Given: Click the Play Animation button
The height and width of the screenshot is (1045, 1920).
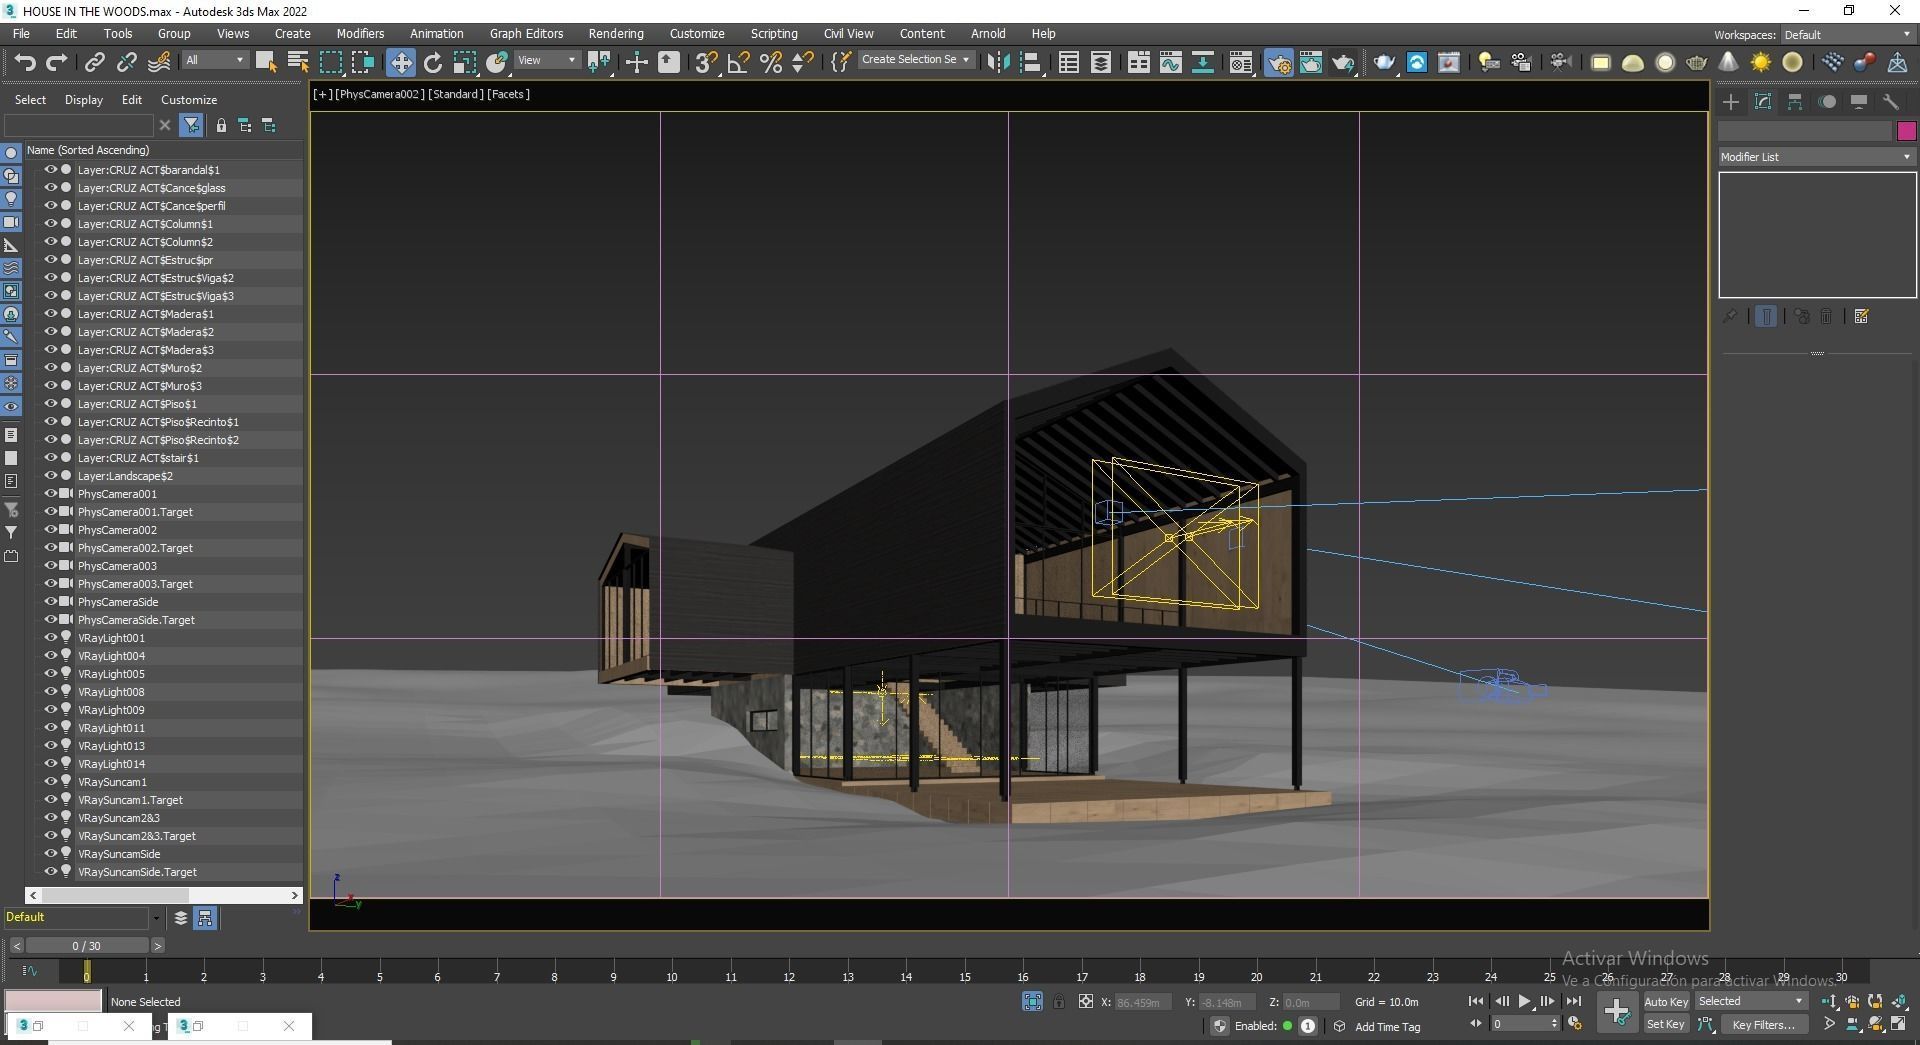Looking at the screenshot, I should [1524, 1001].
